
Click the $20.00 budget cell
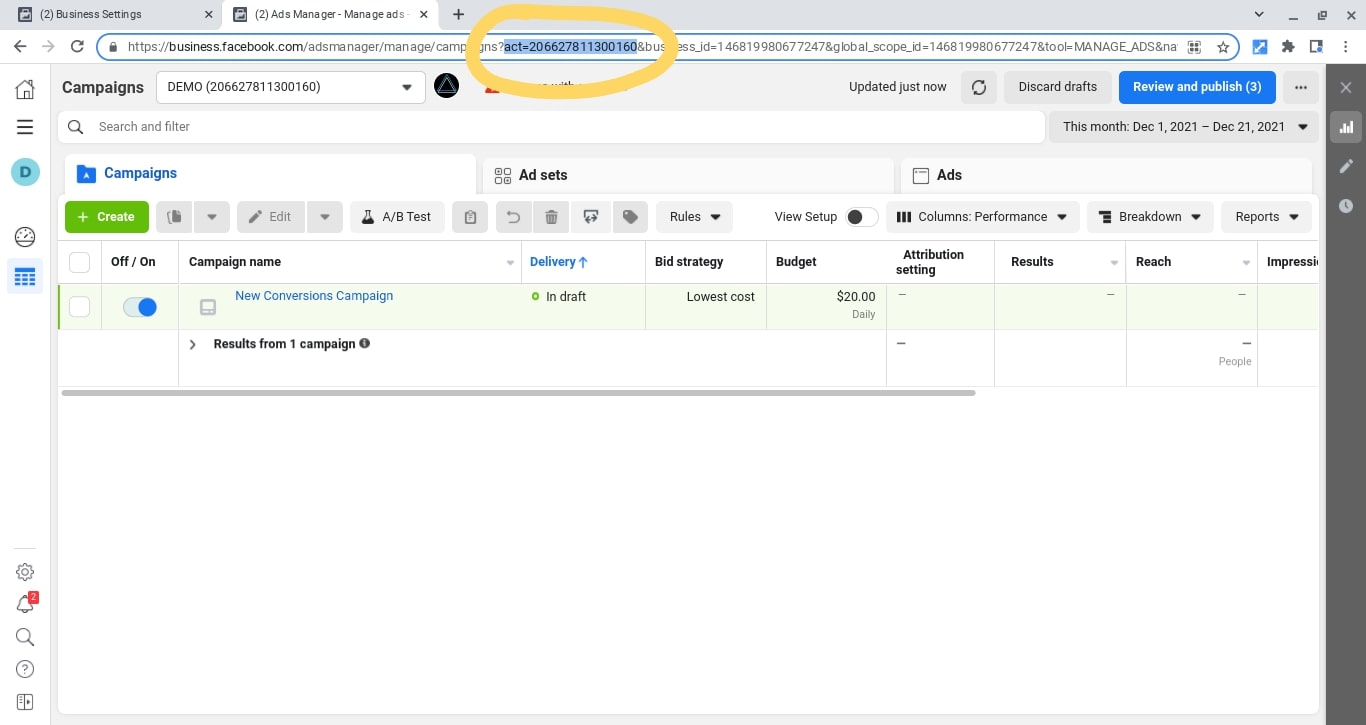coord(826,306)
